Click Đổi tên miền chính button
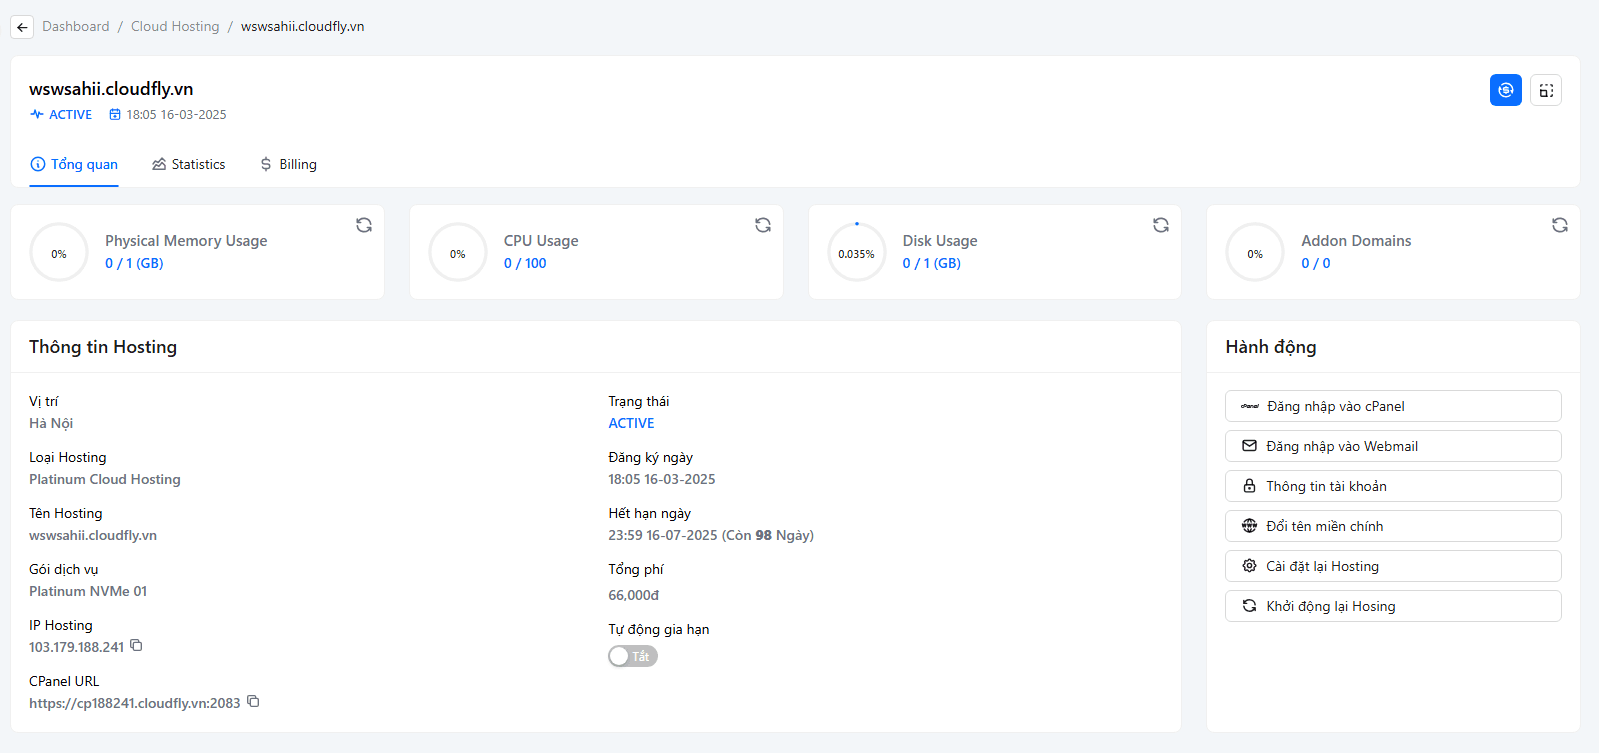This screenshot has height=753, width=1599. pyautogui.click(x=1392, y=526)
